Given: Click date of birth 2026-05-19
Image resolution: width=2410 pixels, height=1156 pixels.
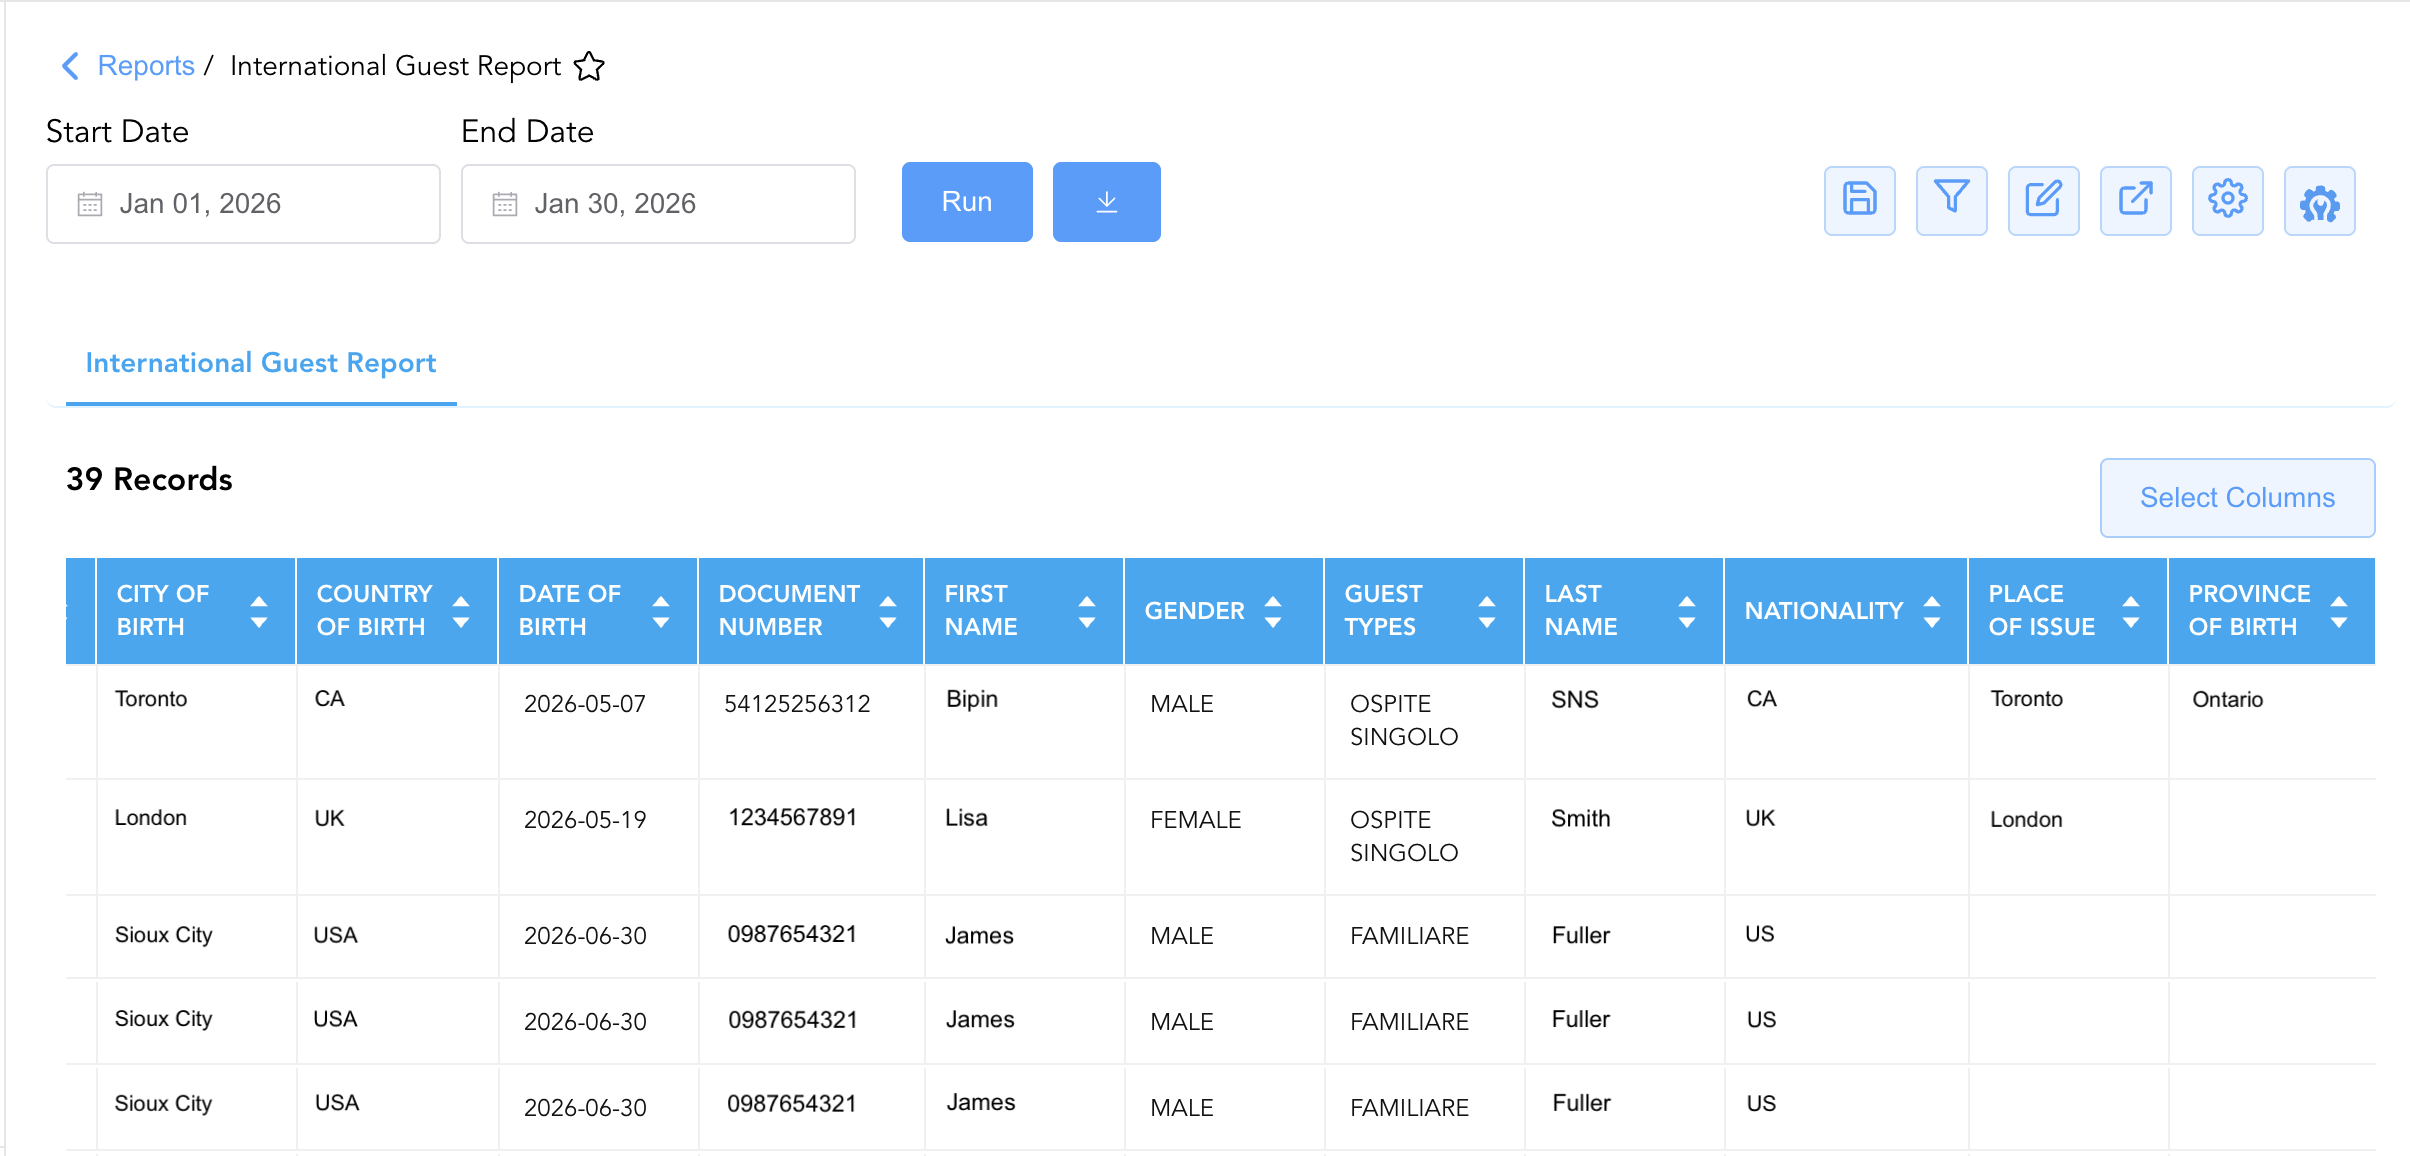Looking at the screenshot, I should (585, 820).
